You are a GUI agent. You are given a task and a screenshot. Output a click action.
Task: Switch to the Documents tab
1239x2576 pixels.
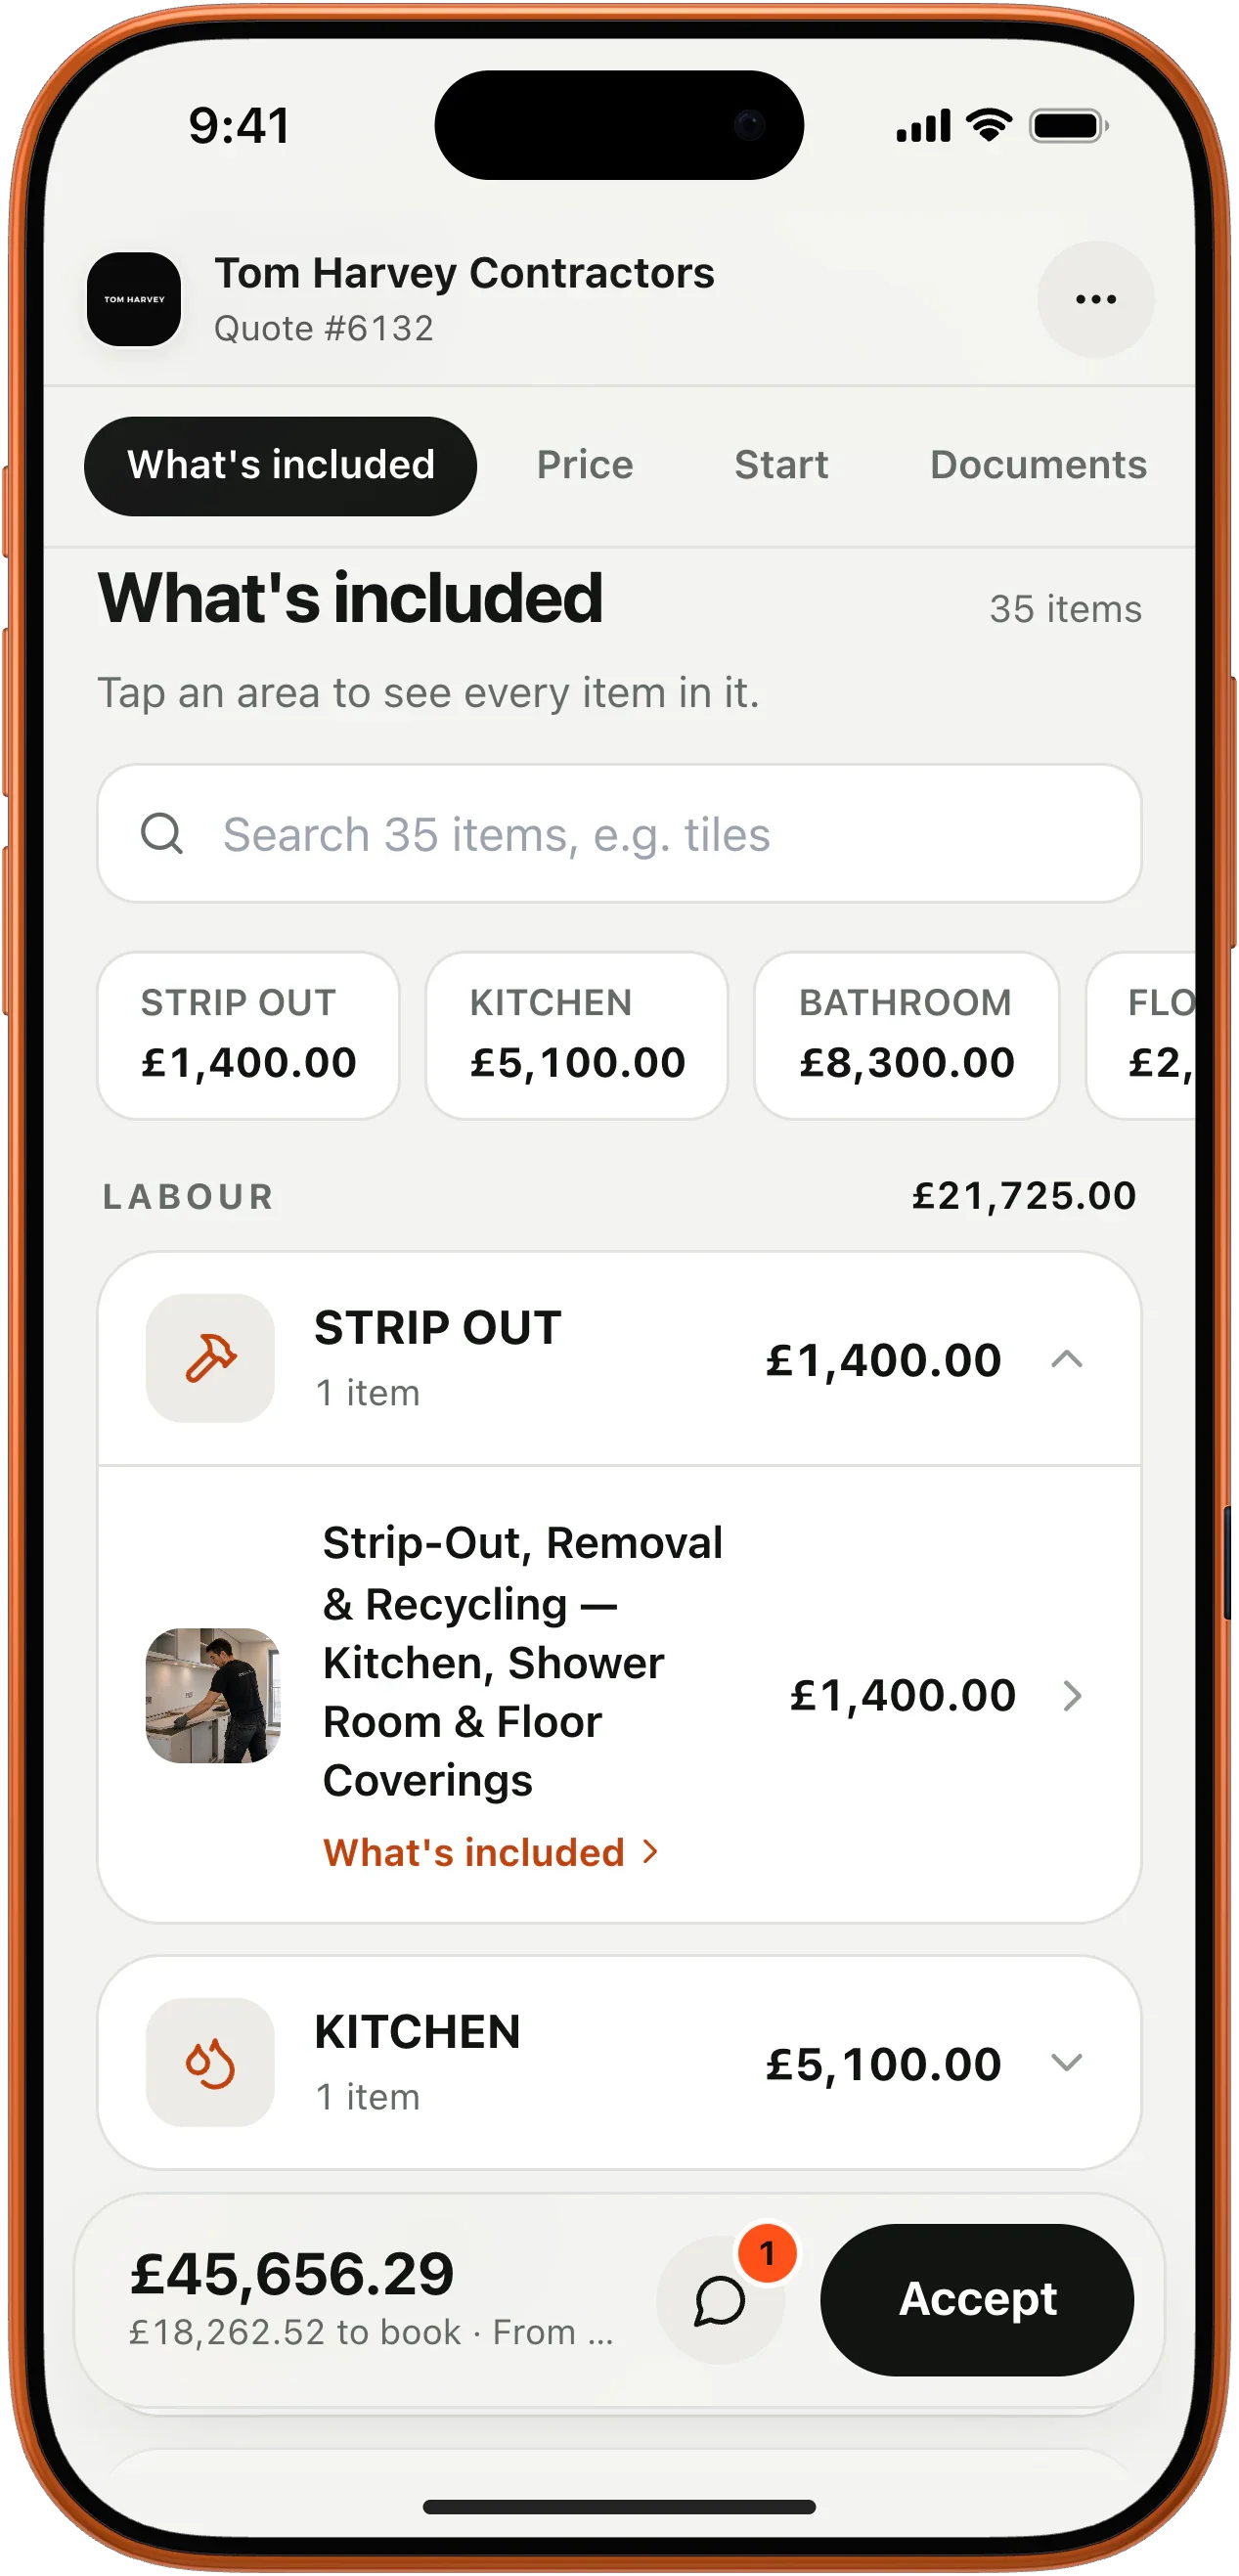click(1038, 465)
